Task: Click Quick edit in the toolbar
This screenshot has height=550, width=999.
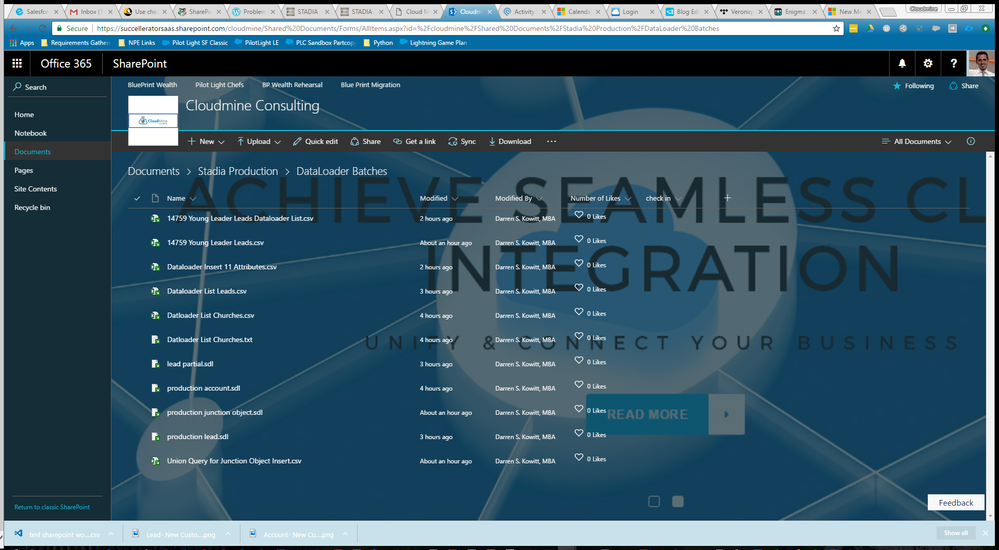Action: coord(315,141)
